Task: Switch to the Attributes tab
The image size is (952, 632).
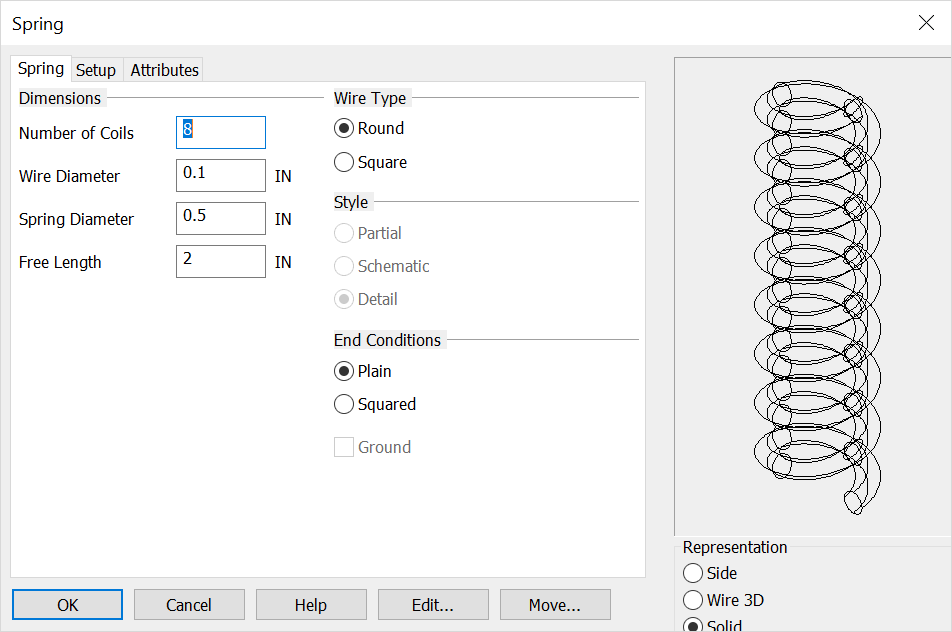Action: [x=163, y=69]
